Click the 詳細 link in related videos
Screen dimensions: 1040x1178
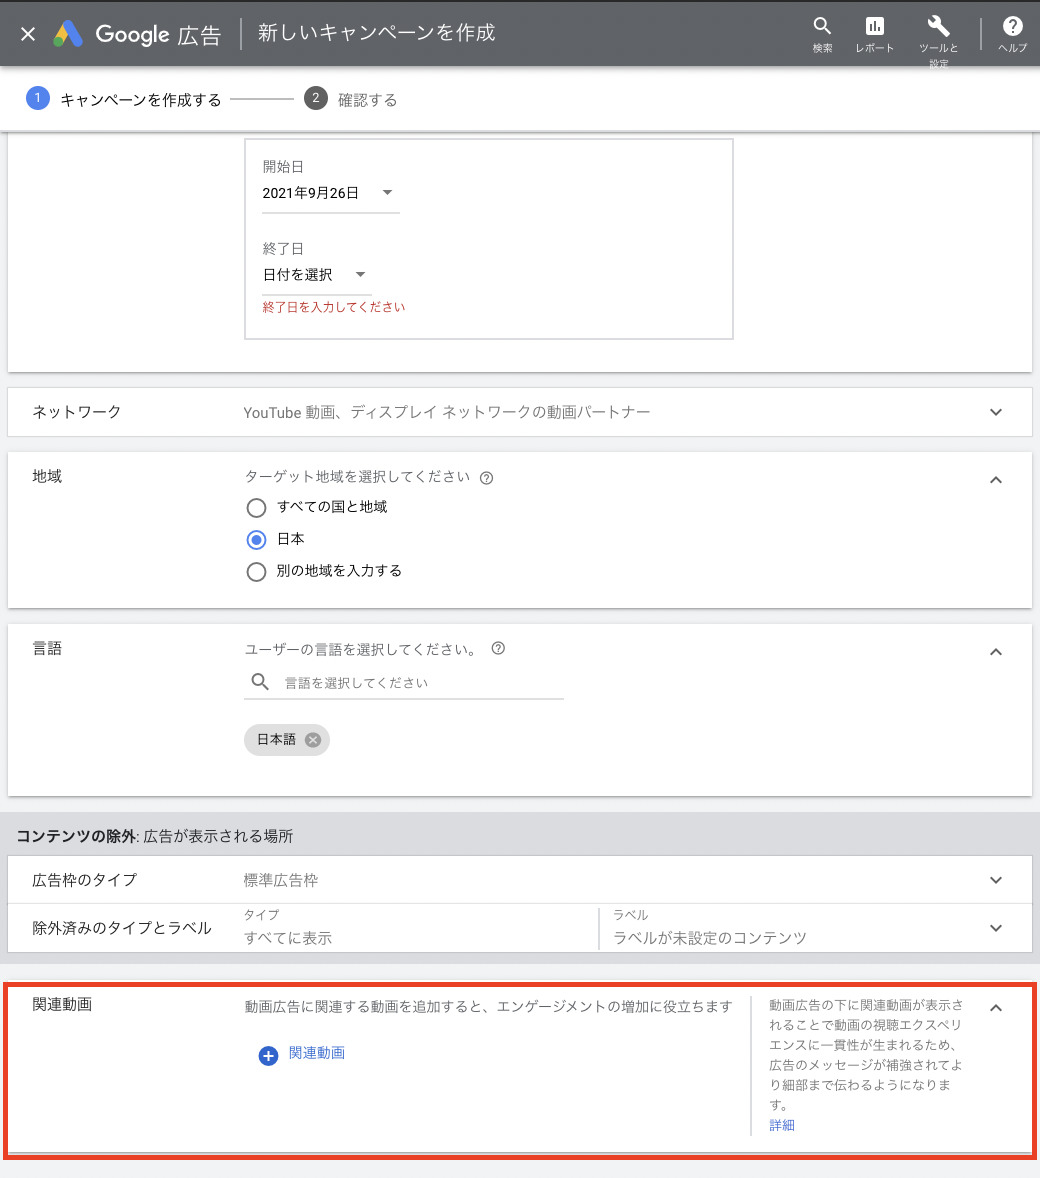(x=782, y=1125)
